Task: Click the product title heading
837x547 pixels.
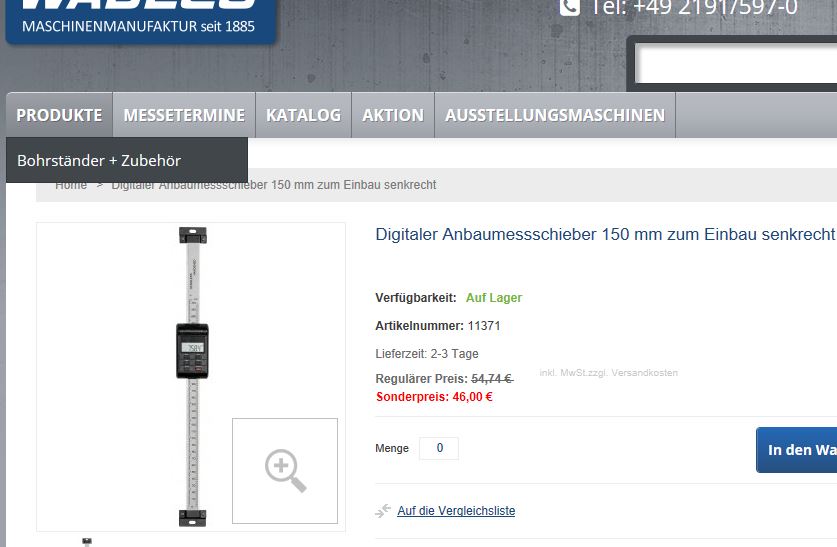Action: [x=605, y=234]
